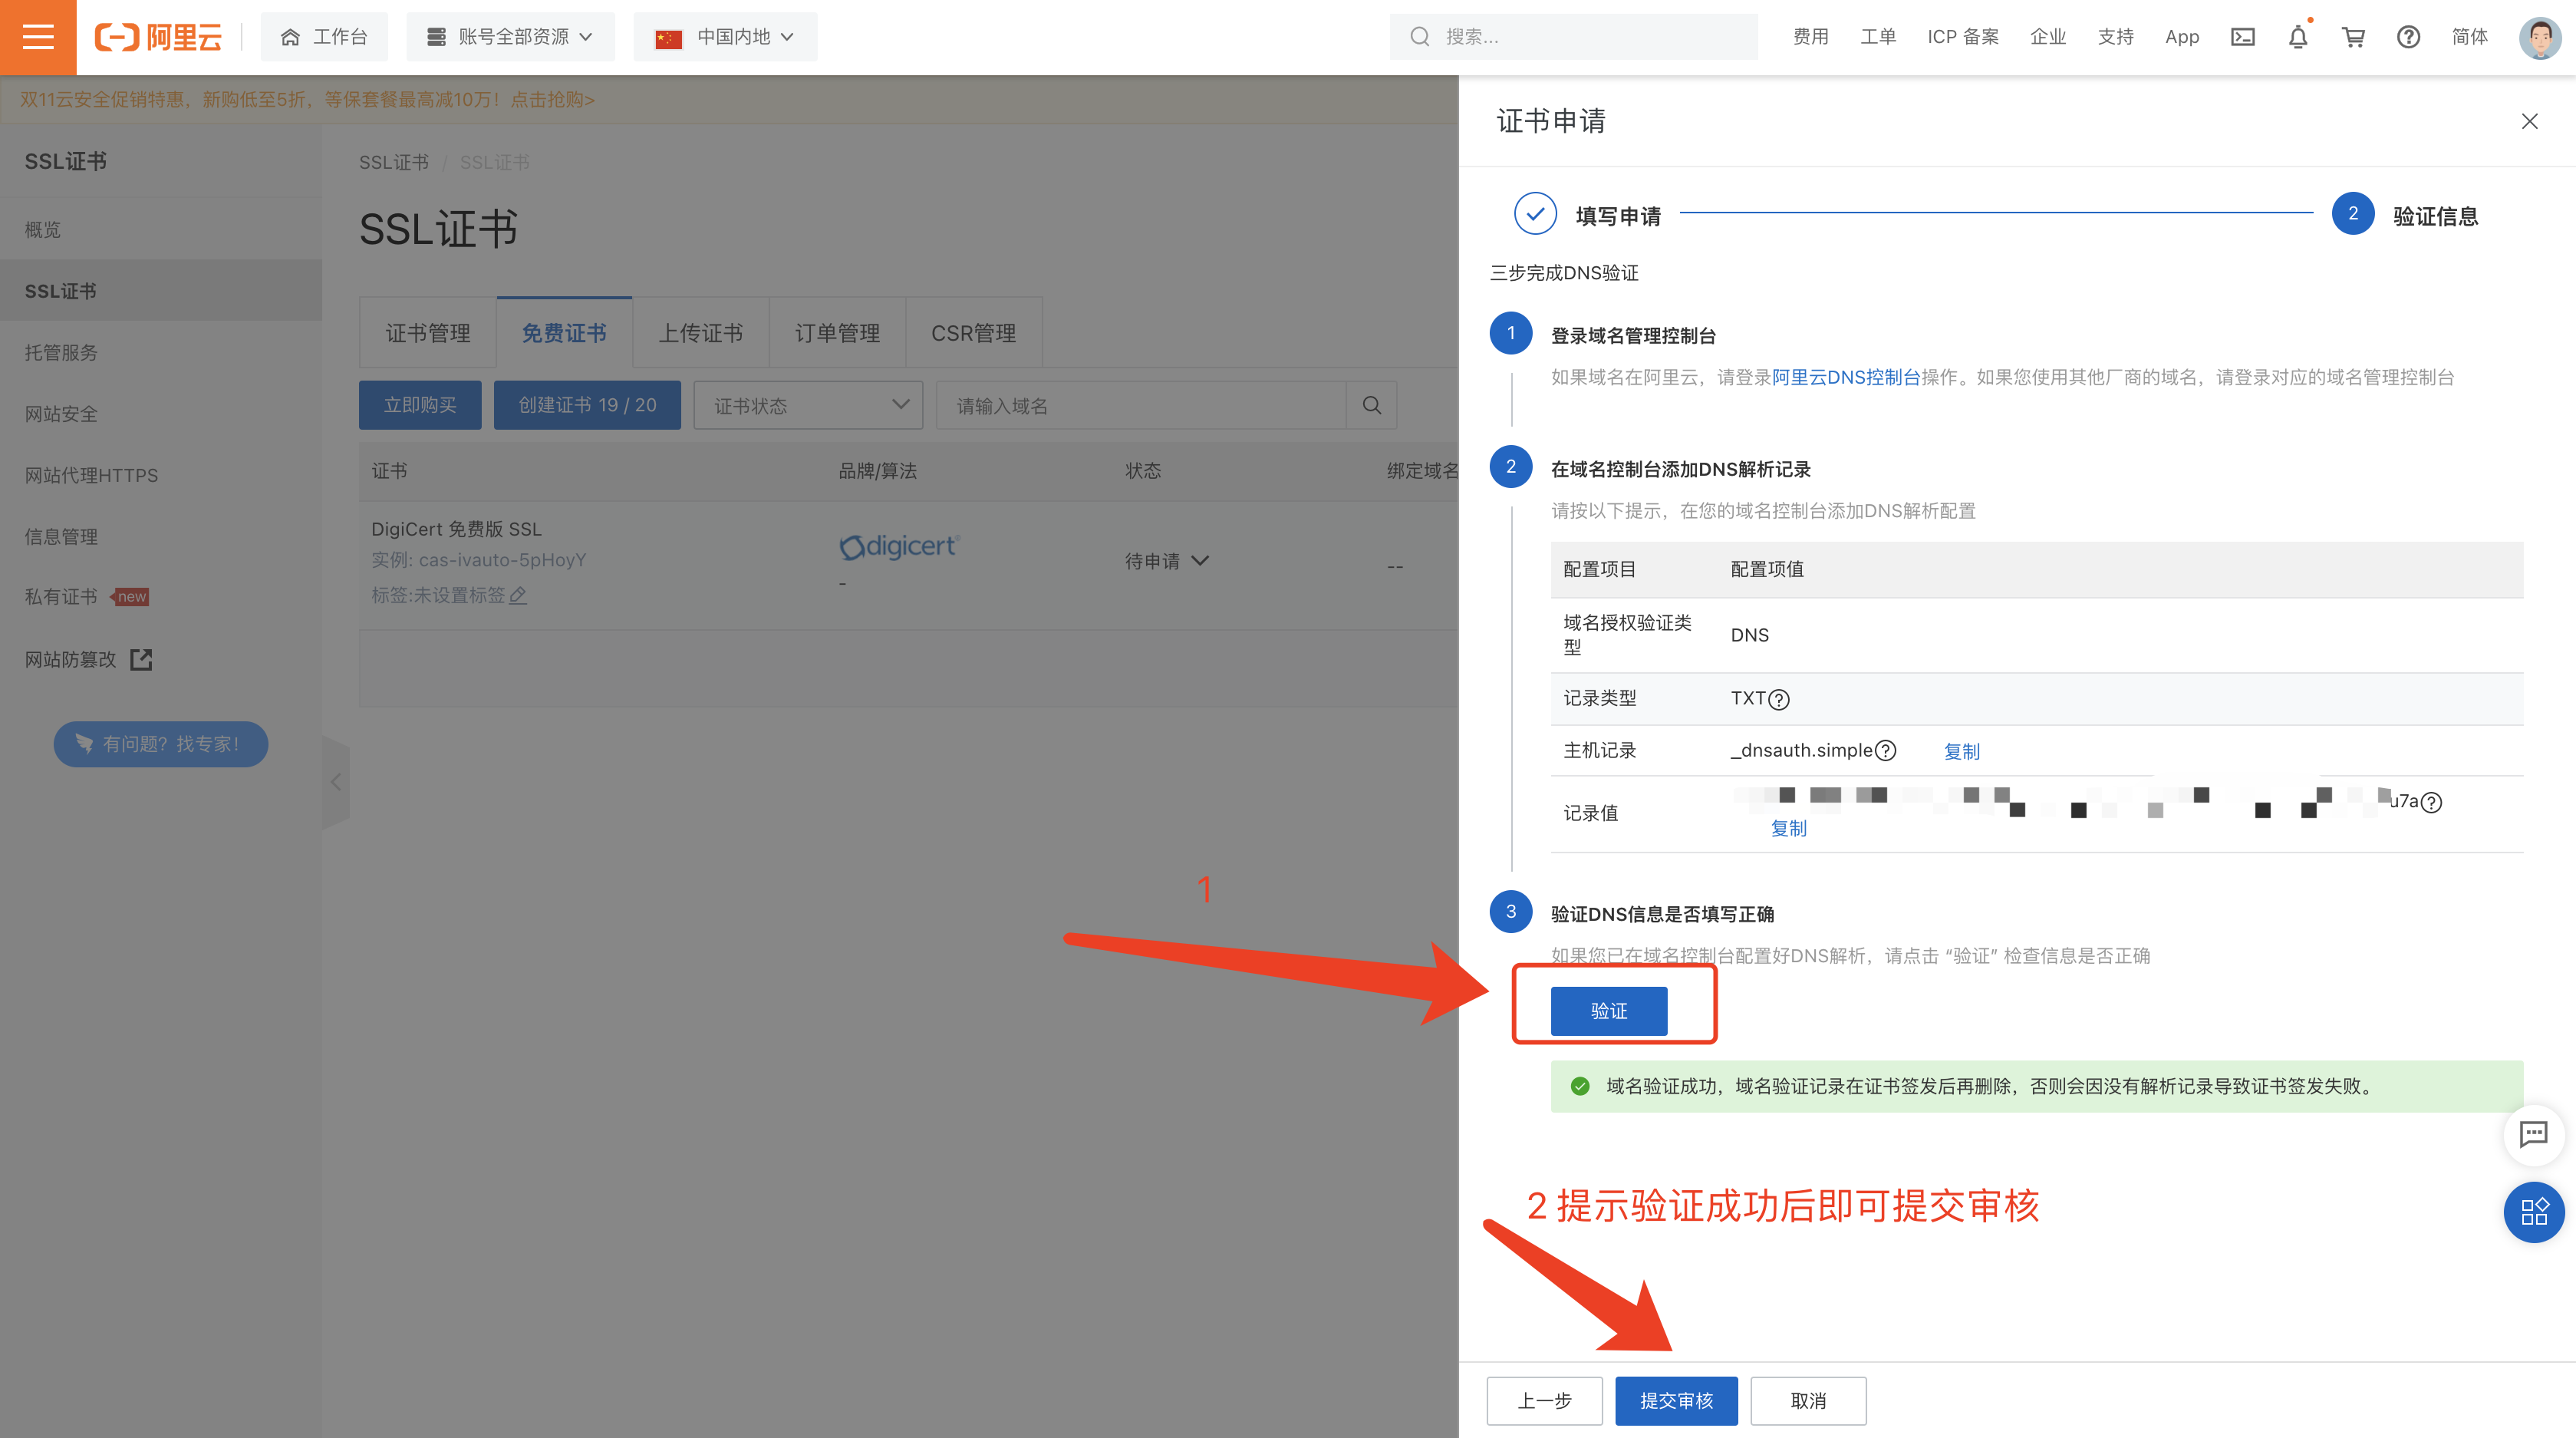2576x1438 pixels.
Task: Collapse the left sidebar with arrow handle
Action: click(336, 782)
